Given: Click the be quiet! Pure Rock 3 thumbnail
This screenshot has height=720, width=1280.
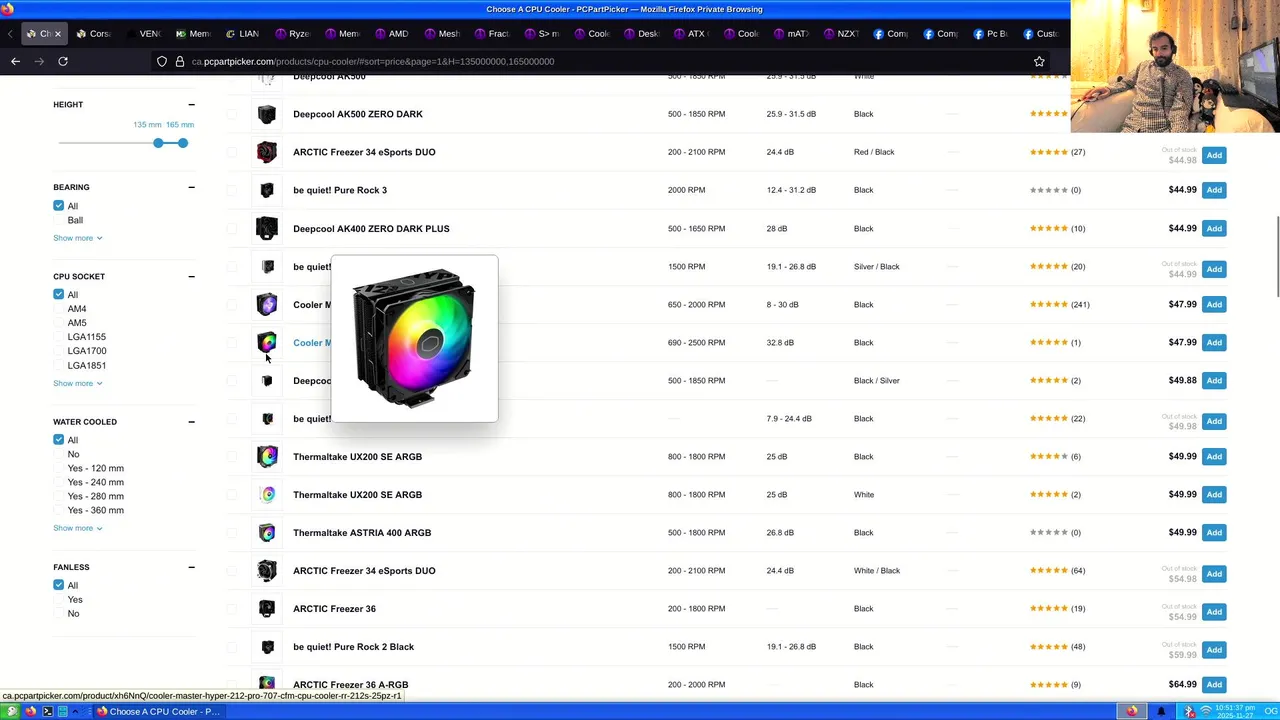Looking at the screenshot, I should click(x=267, y=190).
